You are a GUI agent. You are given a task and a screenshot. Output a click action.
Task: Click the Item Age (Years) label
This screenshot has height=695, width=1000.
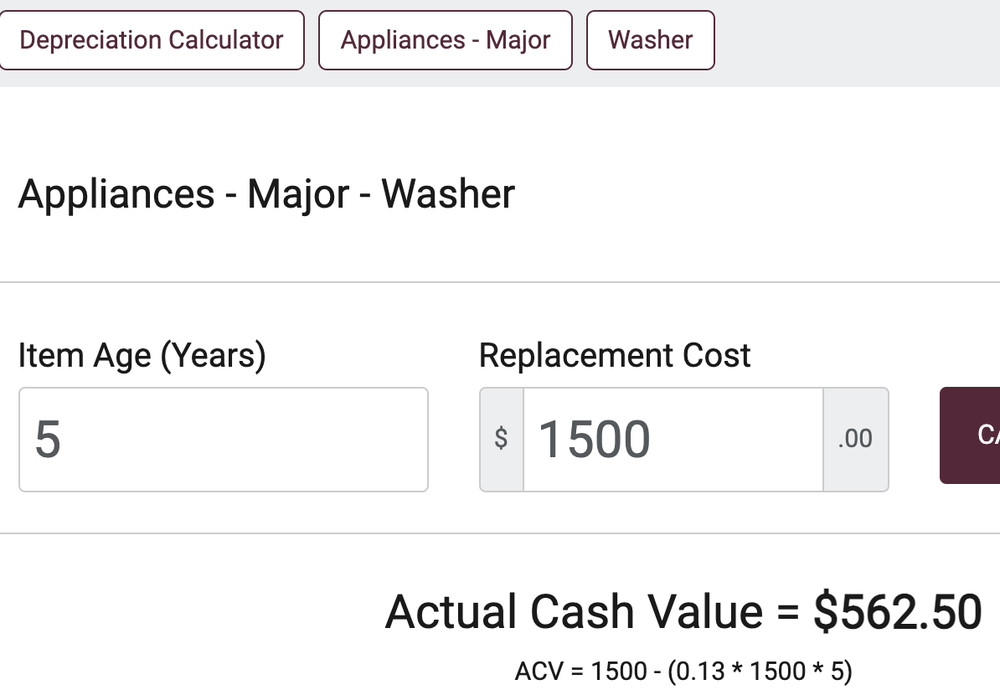(x=142, y=355)
